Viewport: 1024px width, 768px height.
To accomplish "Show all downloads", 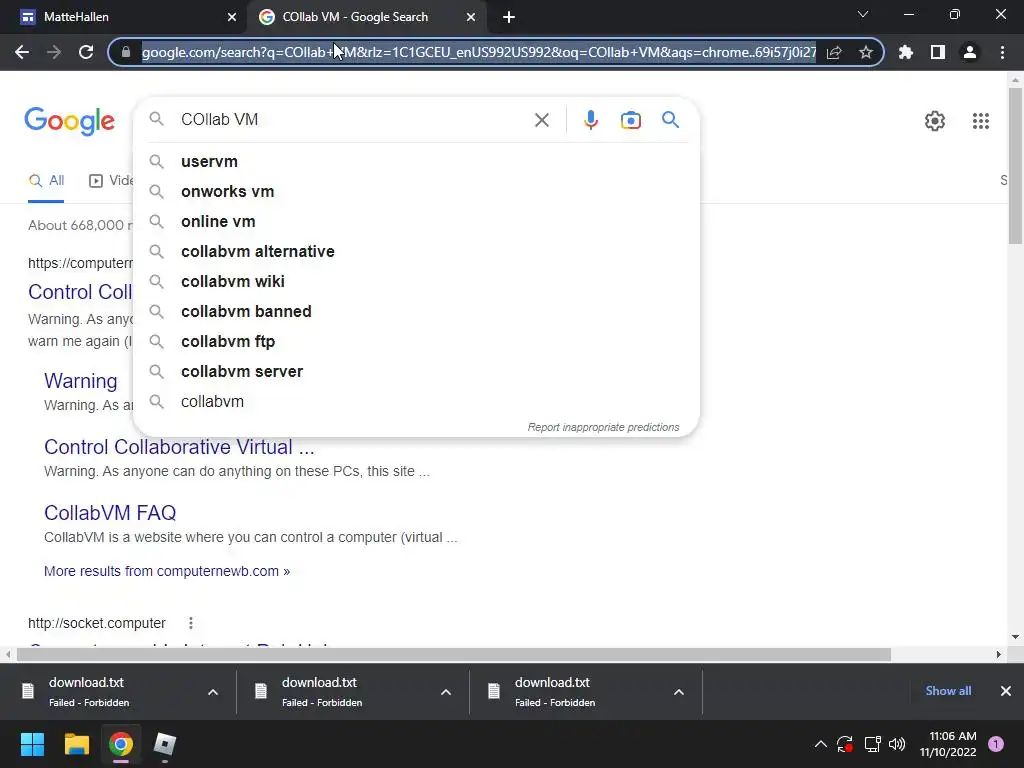I will (948, 691).
